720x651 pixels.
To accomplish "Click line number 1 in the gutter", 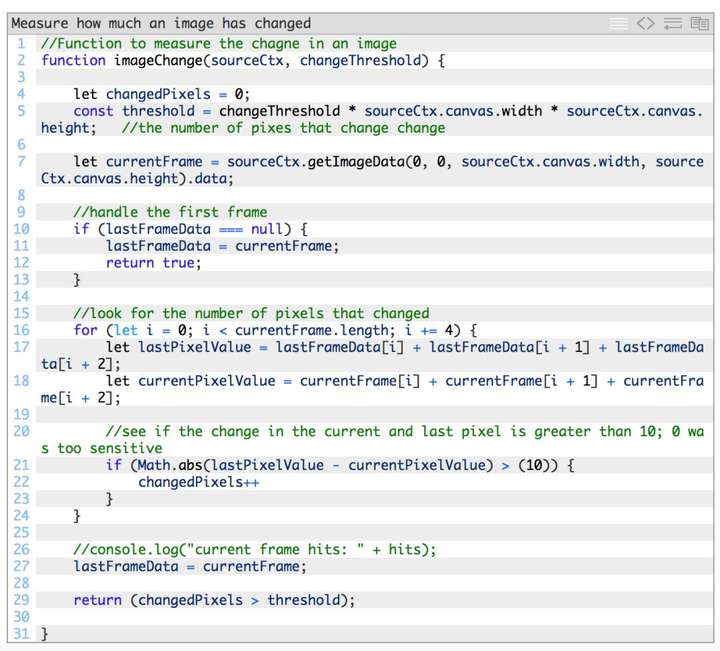I will coord(21,44).
